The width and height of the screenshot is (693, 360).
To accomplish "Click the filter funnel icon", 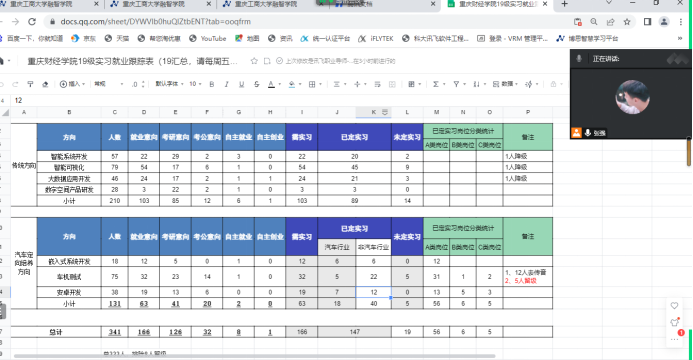I will 456,84.
